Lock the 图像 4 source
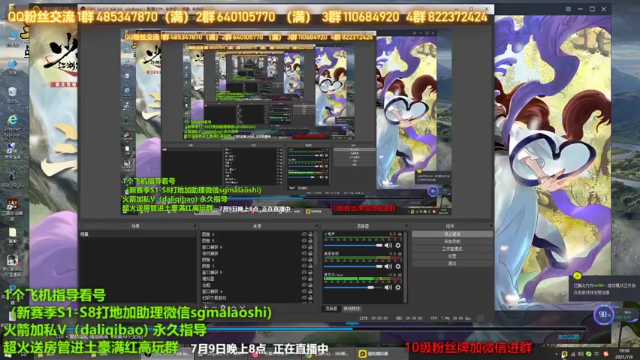This screenshot has height=360, width=640. point(311,260)
